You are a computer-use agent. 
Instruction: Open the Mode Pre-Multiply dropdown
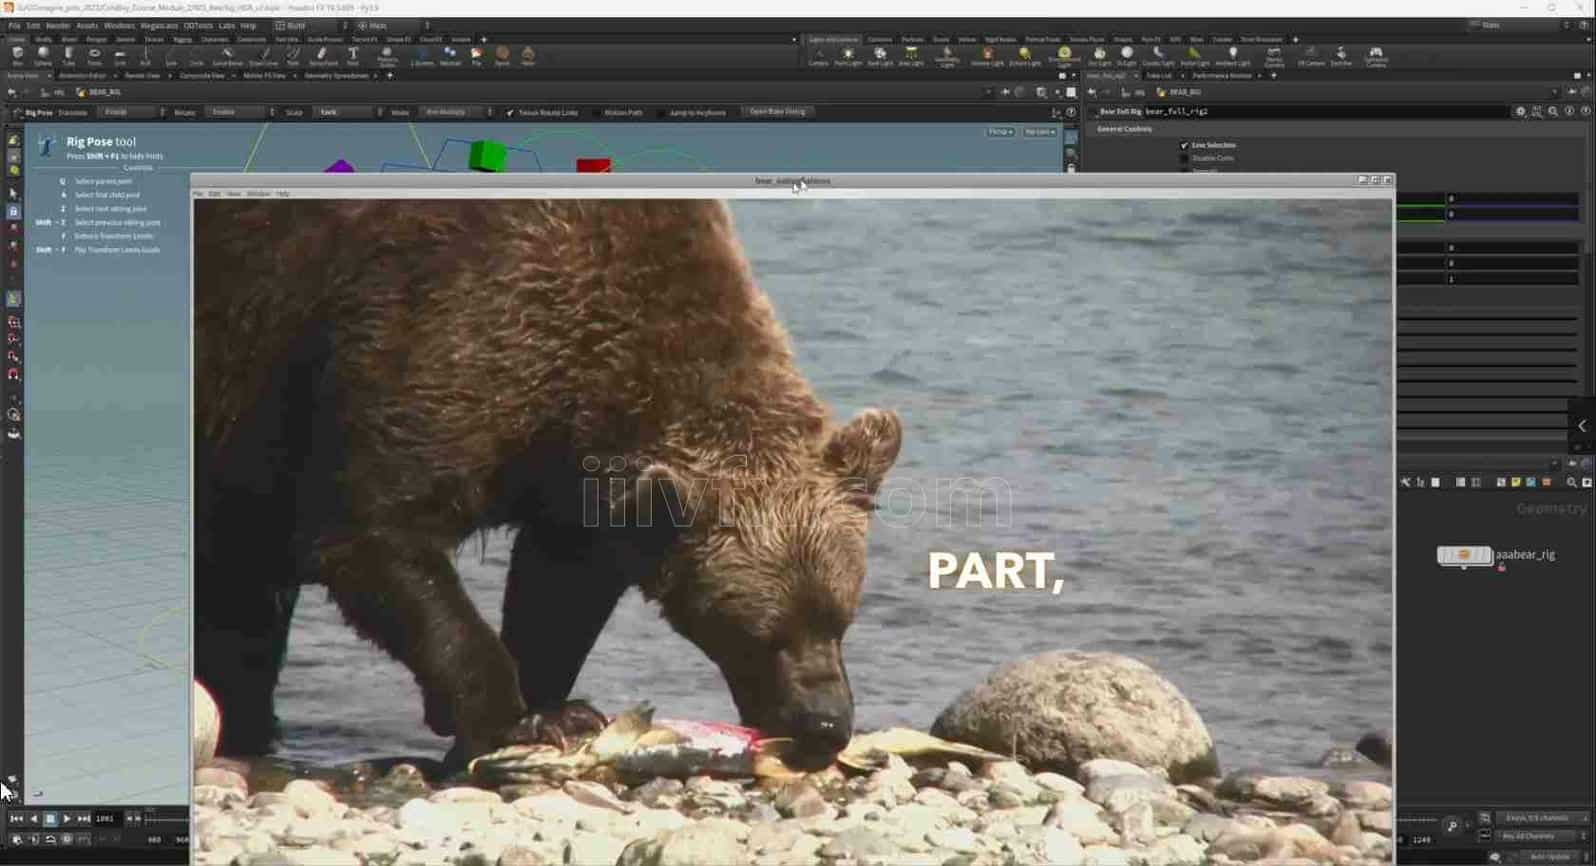click(456, 112)
